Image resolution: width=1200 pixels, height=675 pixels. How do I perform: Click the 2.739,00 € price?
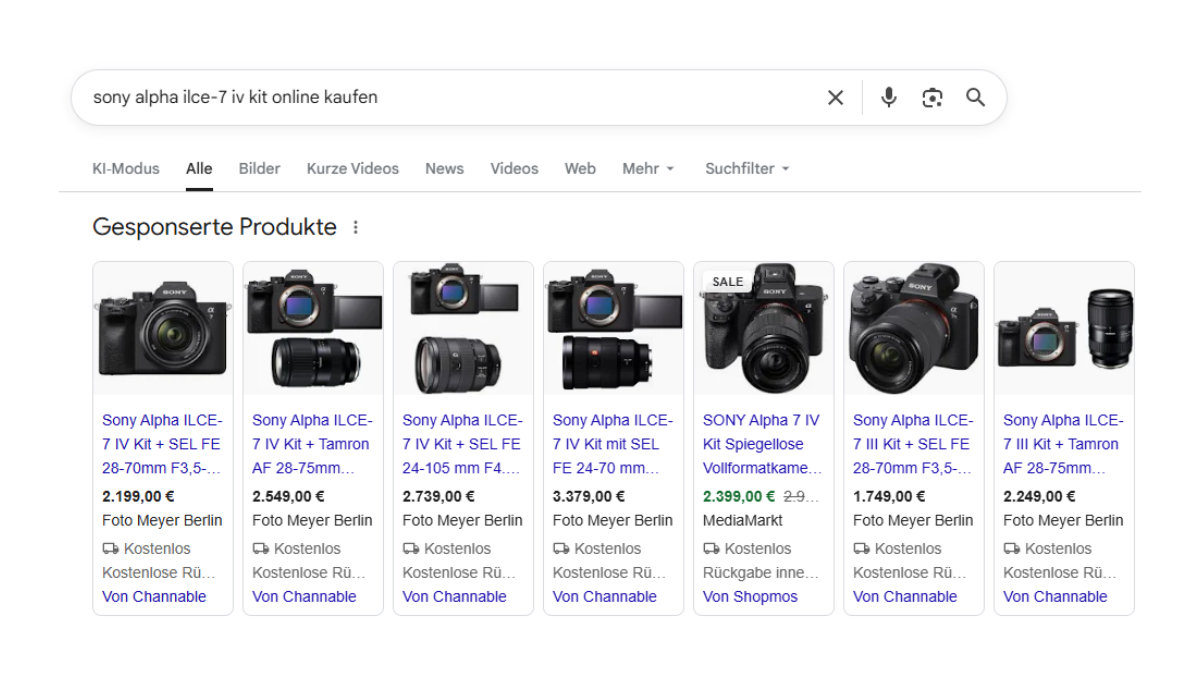tap(438, 496)
